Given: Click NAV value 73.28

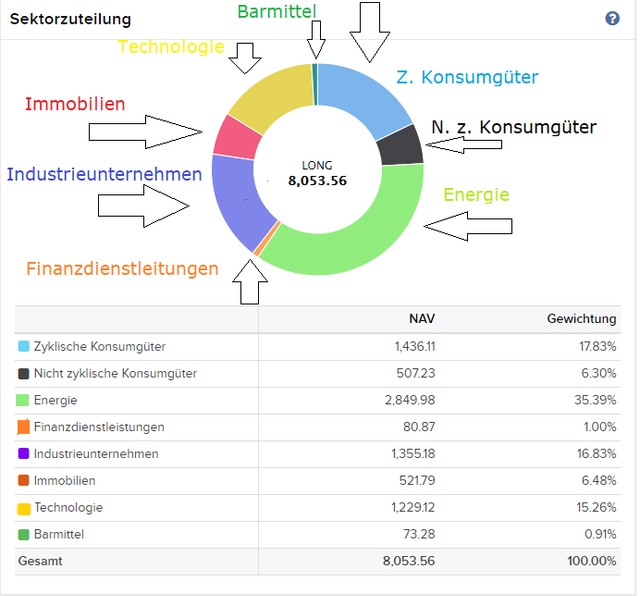Looking at the screenshot, I should [419, 534].
